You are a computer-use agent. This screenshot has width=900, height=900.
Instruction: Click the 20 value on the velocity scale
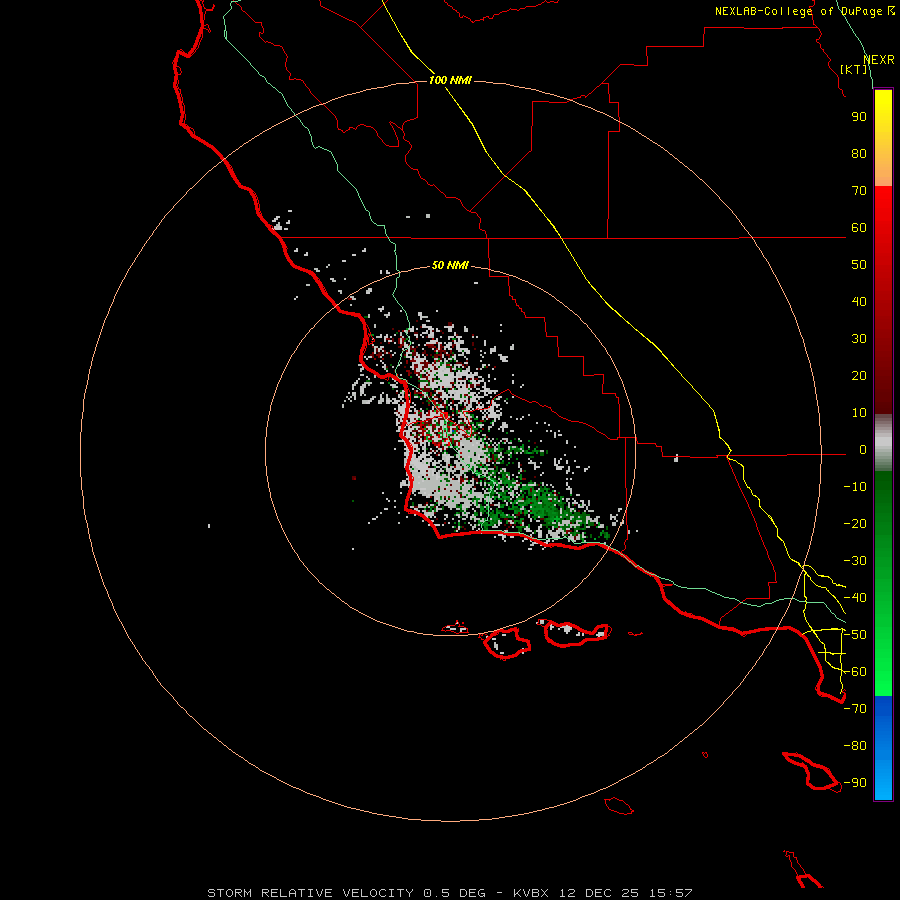click(859, 375)
